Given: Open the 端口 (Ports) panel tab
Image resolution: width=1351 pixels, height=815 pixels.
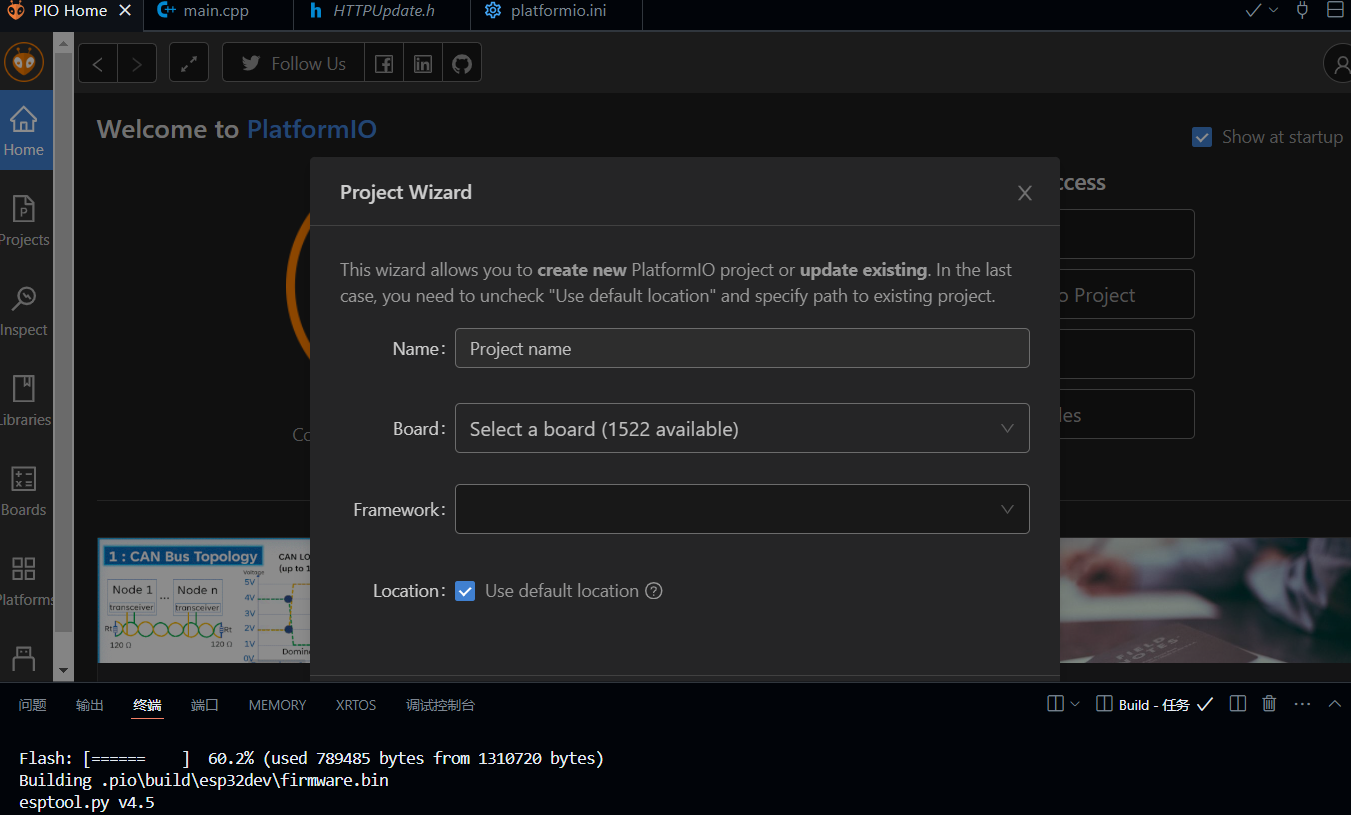Looking at the screenshot, I should [x=205, y=705].
